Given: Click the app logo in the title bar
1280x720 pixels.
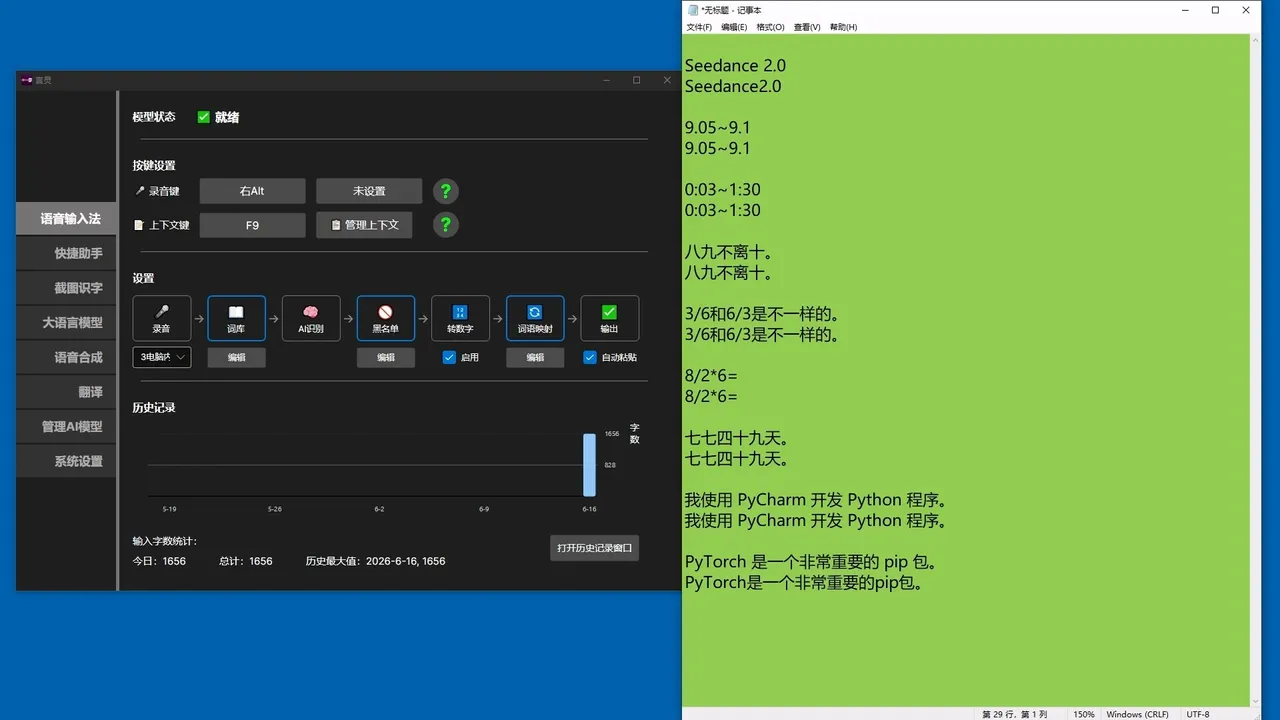Looking at the screenshot, I should (27, 80).
